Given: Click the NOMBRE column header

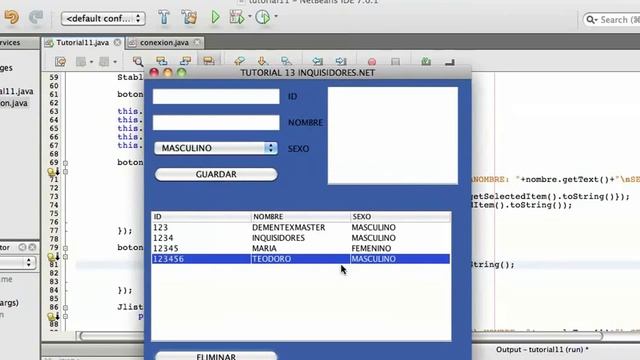Looking at the screenshot, I should (x=300, y=217).
